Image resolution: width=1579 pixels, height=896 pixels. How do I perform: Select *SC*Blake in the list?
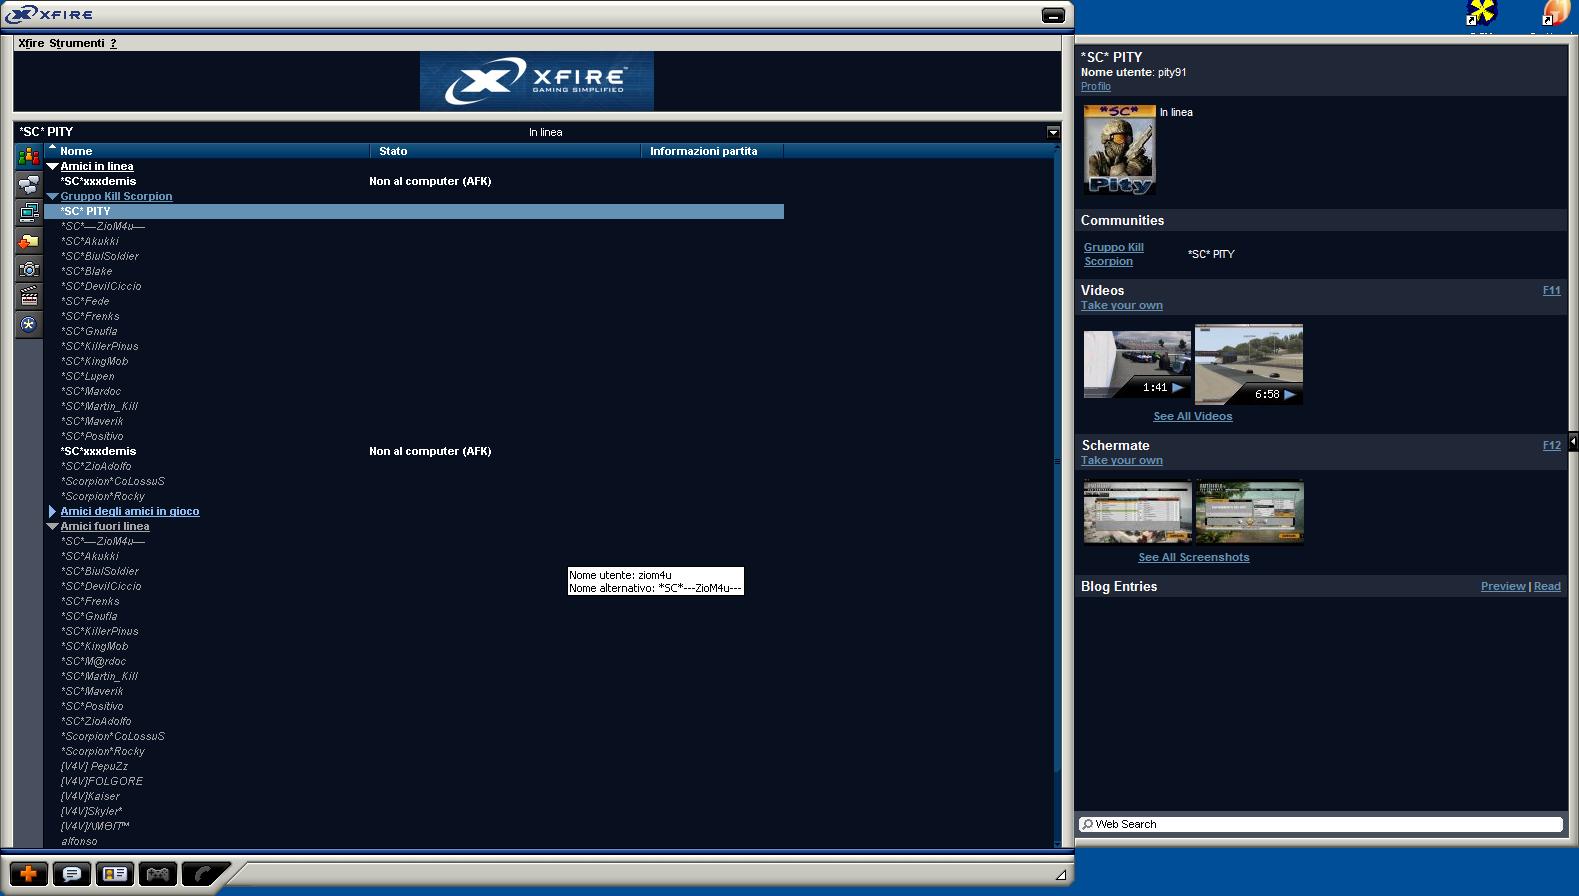87,271
